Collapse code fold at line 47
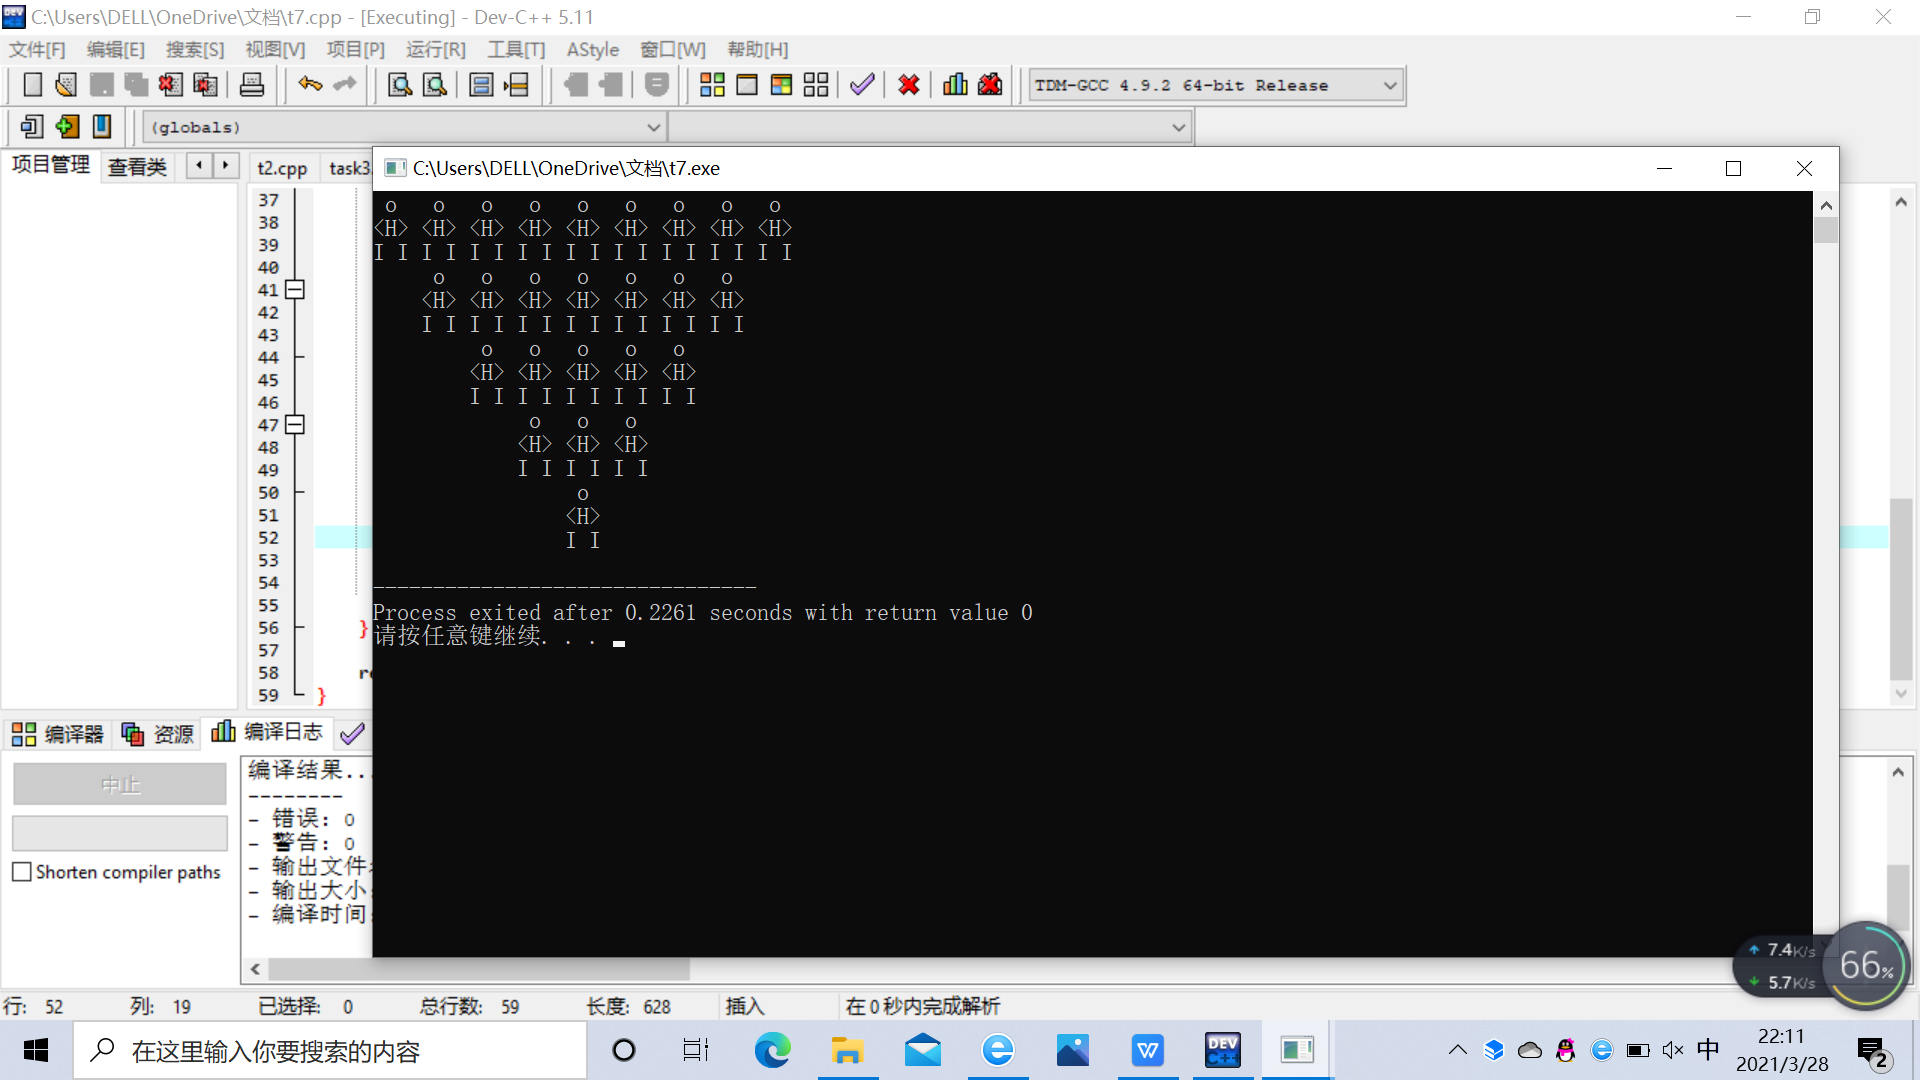 [x=295, y=425]
